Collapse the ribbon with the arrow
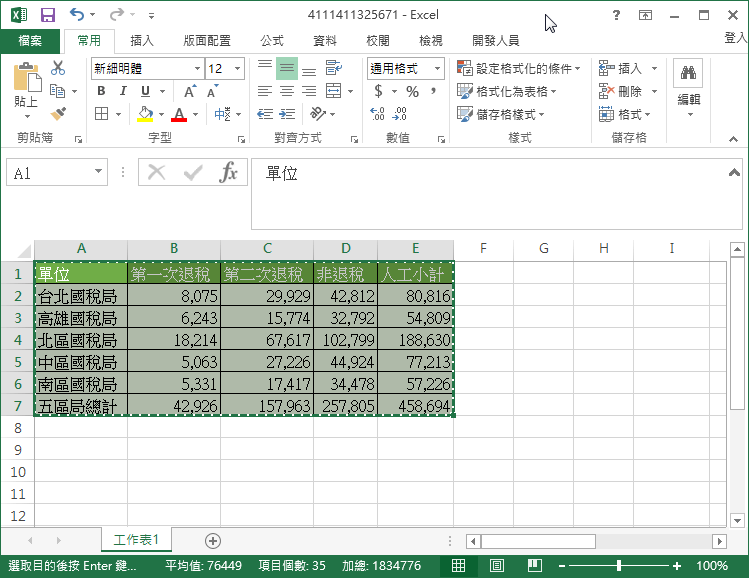The height and width of the screenshot is (578, 749). 733,139
